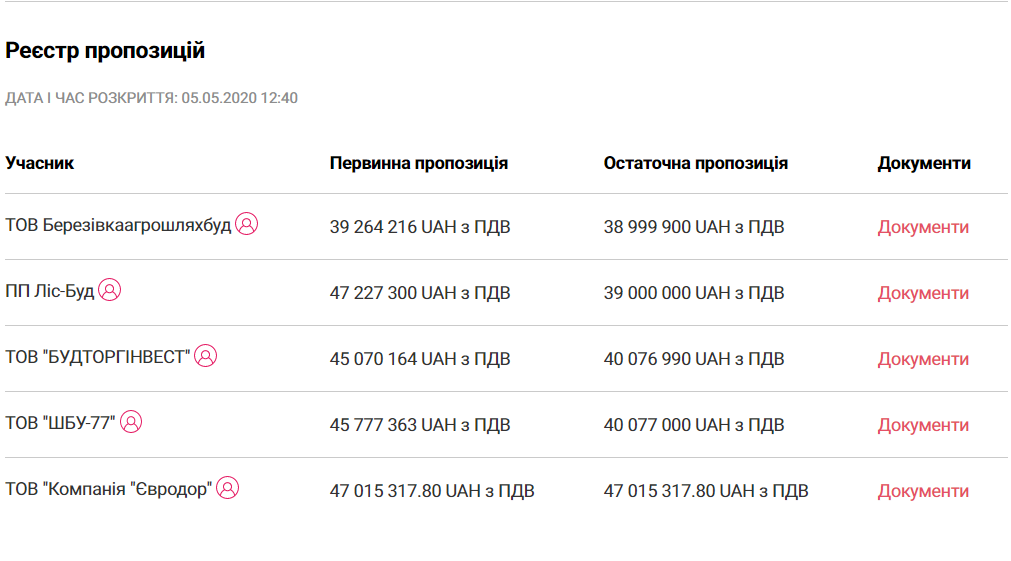
Task: Open Документи link for ПП Ліс-Буд
Action: (923, 293)
